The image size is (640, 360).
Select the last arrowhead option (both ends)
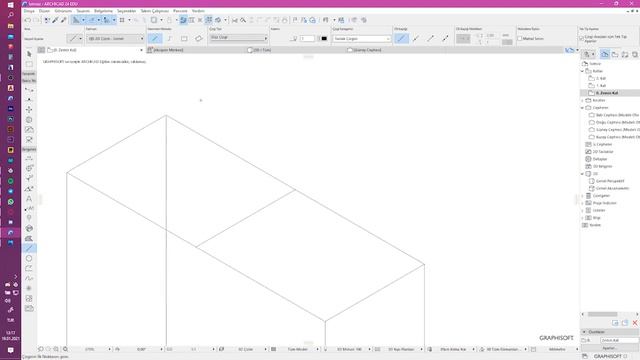coord(445,38)
